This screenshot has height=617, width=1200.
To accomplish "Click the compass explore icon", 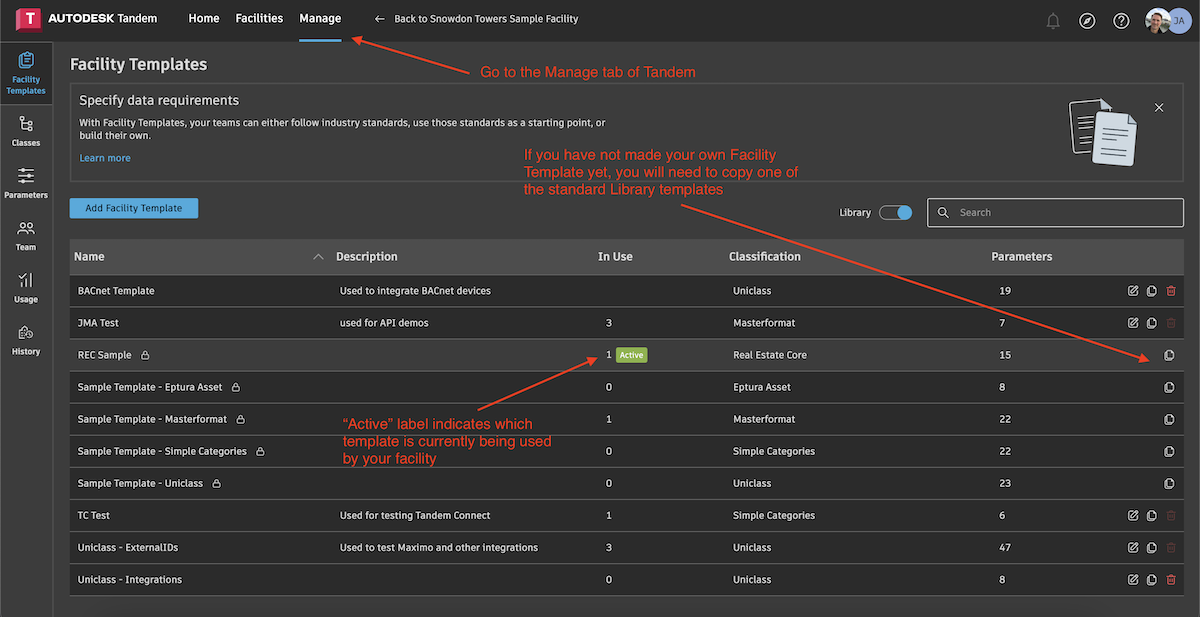I will pyautogui.click(x=1087, y=21).
